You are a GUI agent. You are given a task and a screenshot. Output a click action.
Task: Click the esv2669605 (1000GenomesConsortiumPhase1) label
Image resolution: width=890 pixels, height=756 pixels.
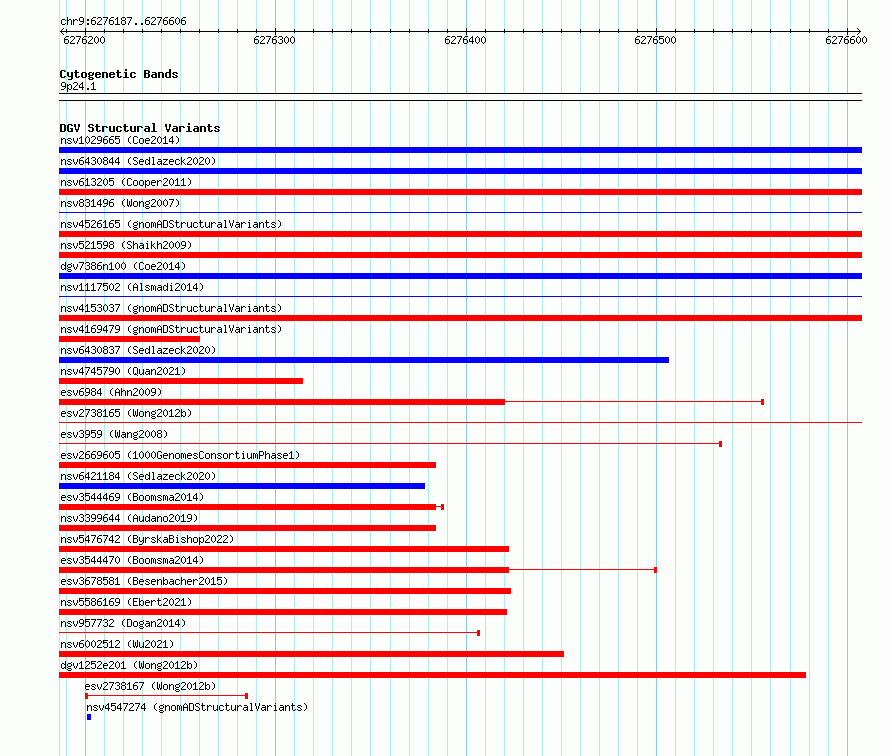click(180, 455)
